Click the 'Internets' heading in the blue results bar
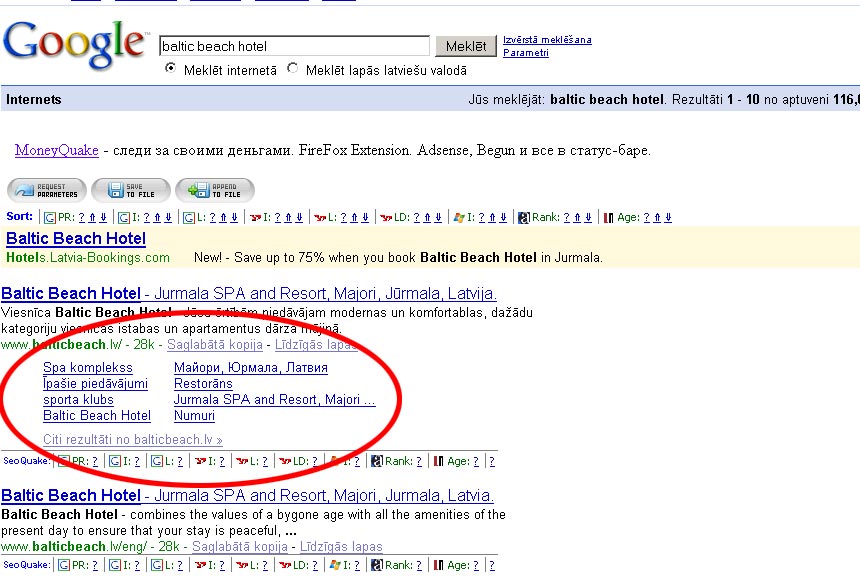This screenshot has height=578, width=860. coord(33,100)
